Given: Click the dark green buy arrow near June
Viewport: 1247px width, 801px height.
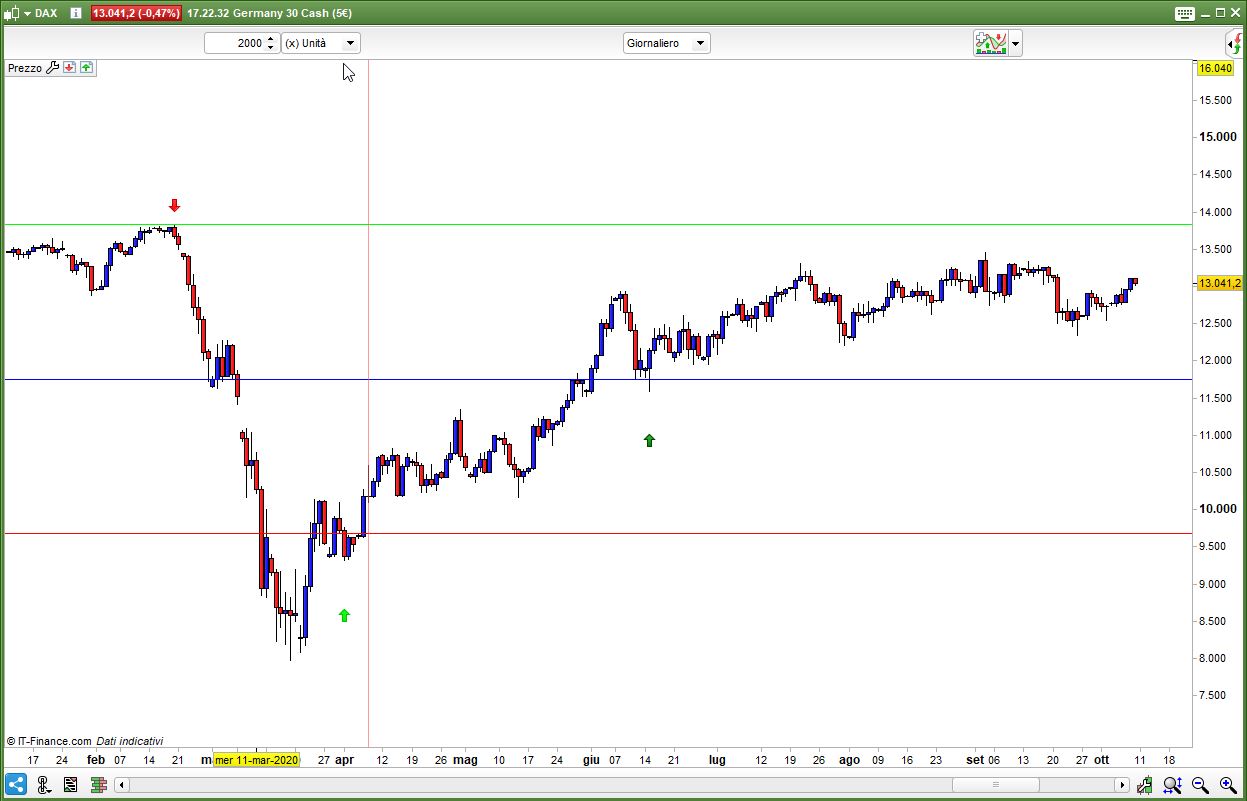Looking at the screenshot, I should (x=649, y=440).
